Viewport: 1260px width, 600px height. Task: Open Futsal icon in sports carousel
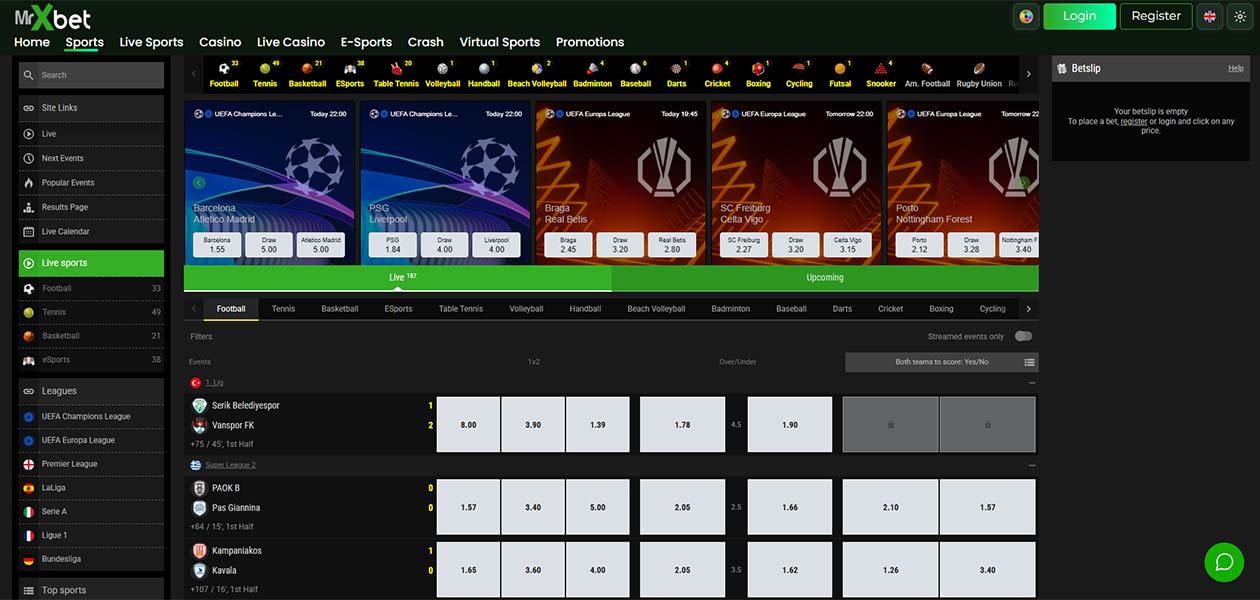(840, 74)
